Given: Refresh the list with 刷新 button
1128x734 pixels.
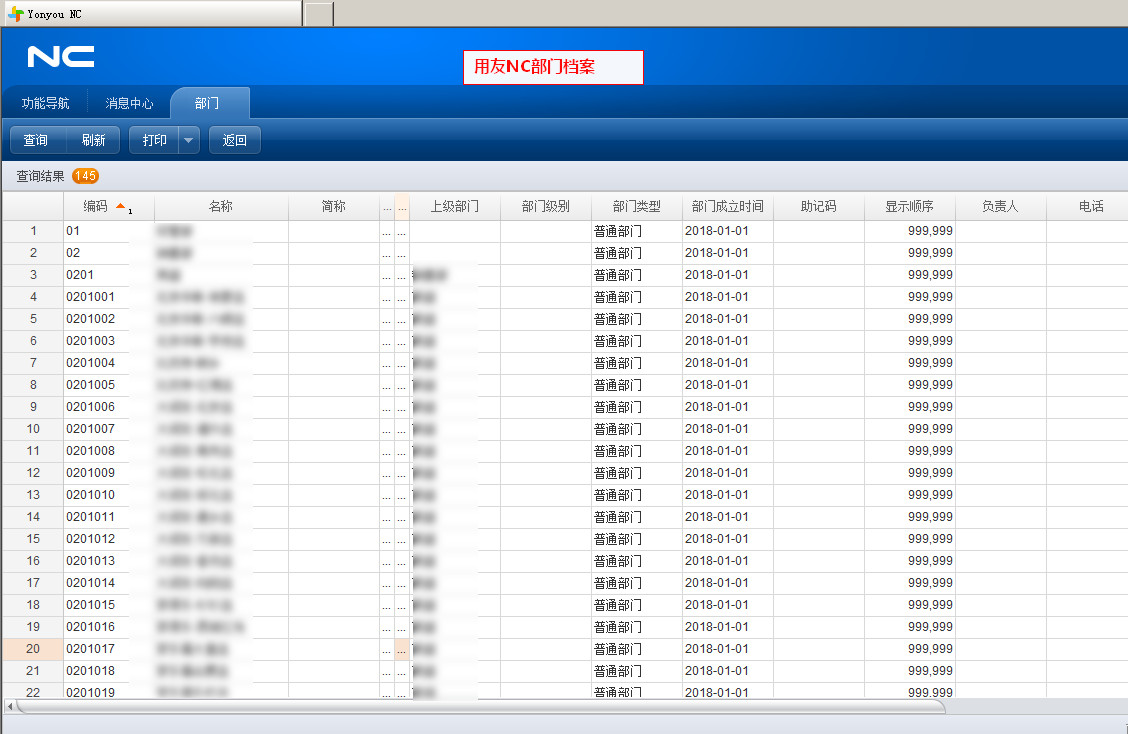Looking at the screenshot, I should (x=93, y=141).
